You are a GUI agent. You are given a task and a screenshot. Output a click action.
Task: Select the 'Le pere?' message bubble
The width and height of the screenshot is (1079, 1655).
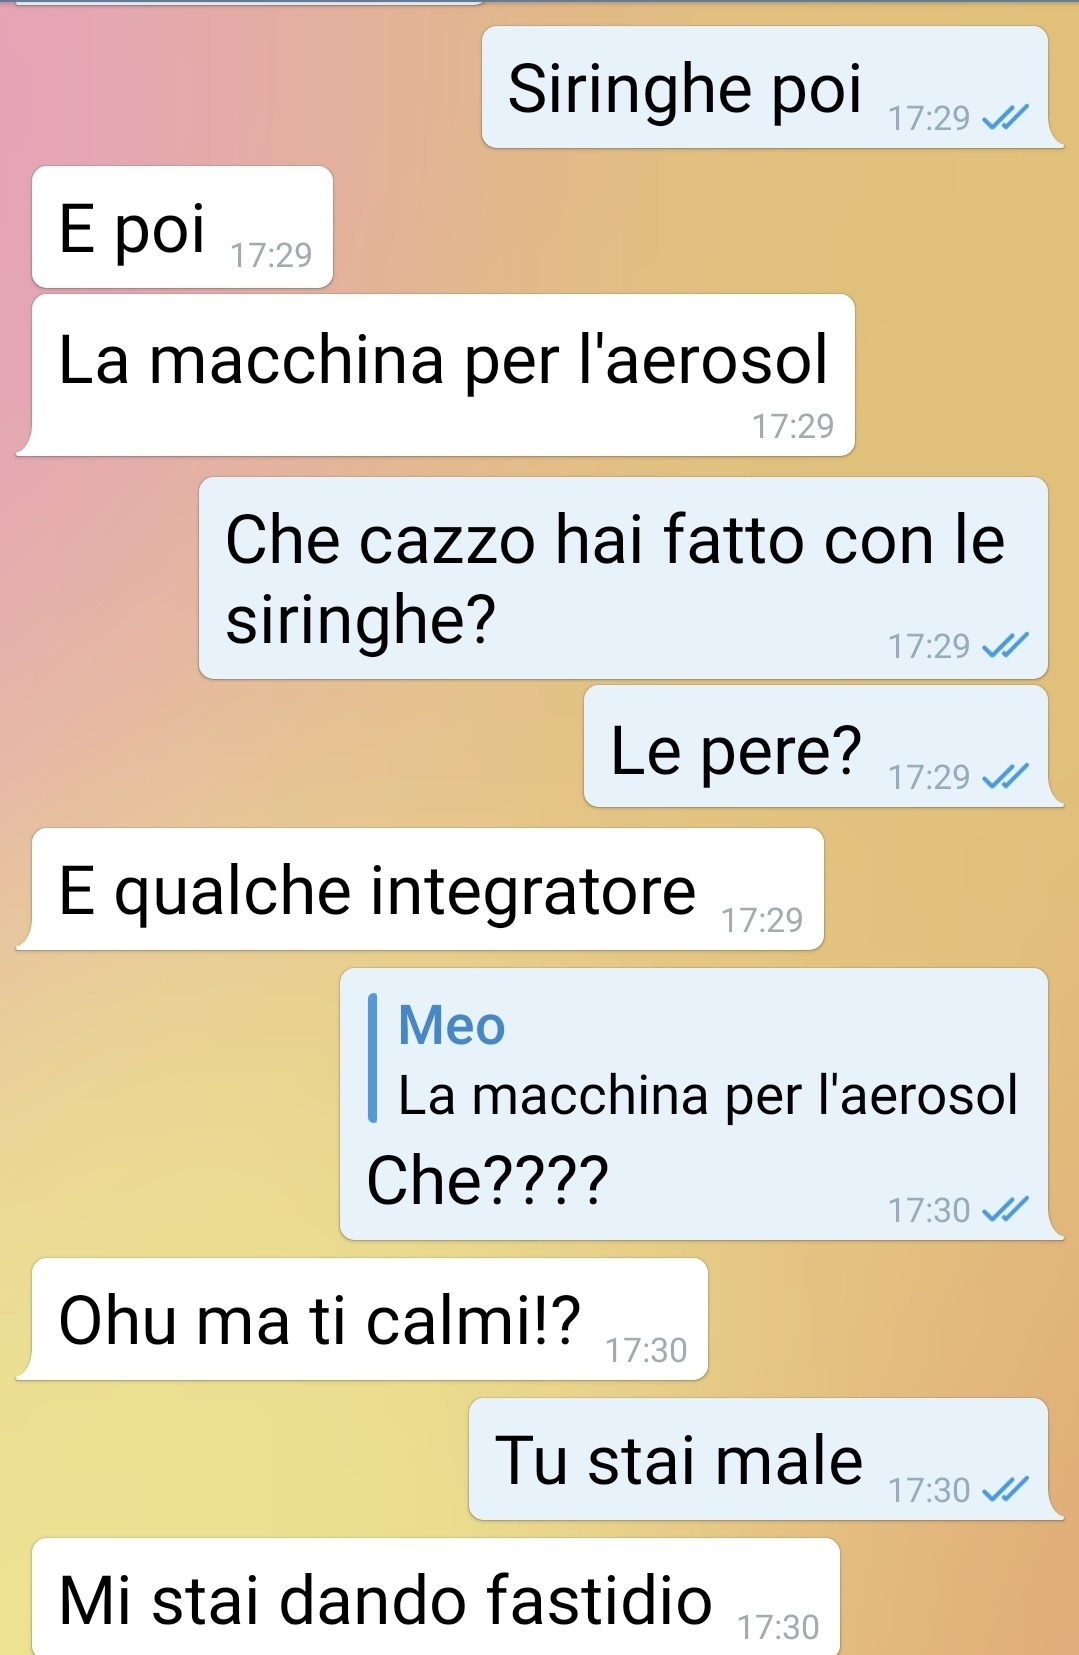pos(824,746)
